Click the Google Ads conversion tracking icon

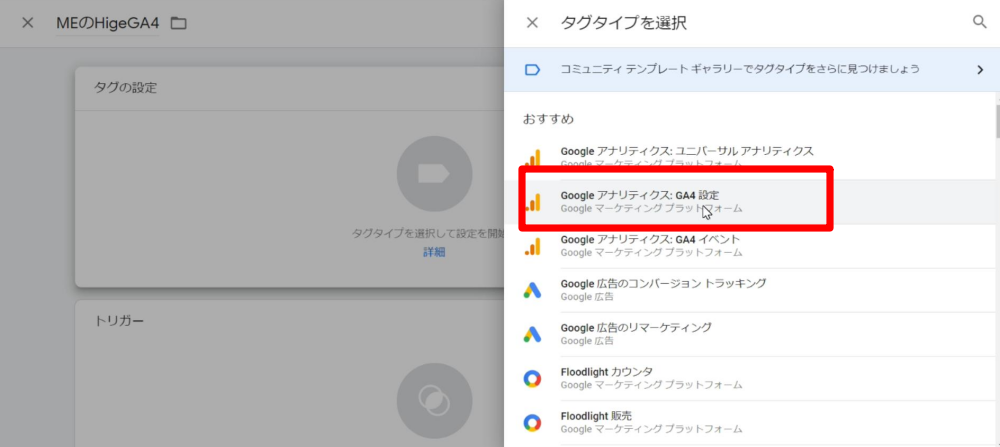532,290
